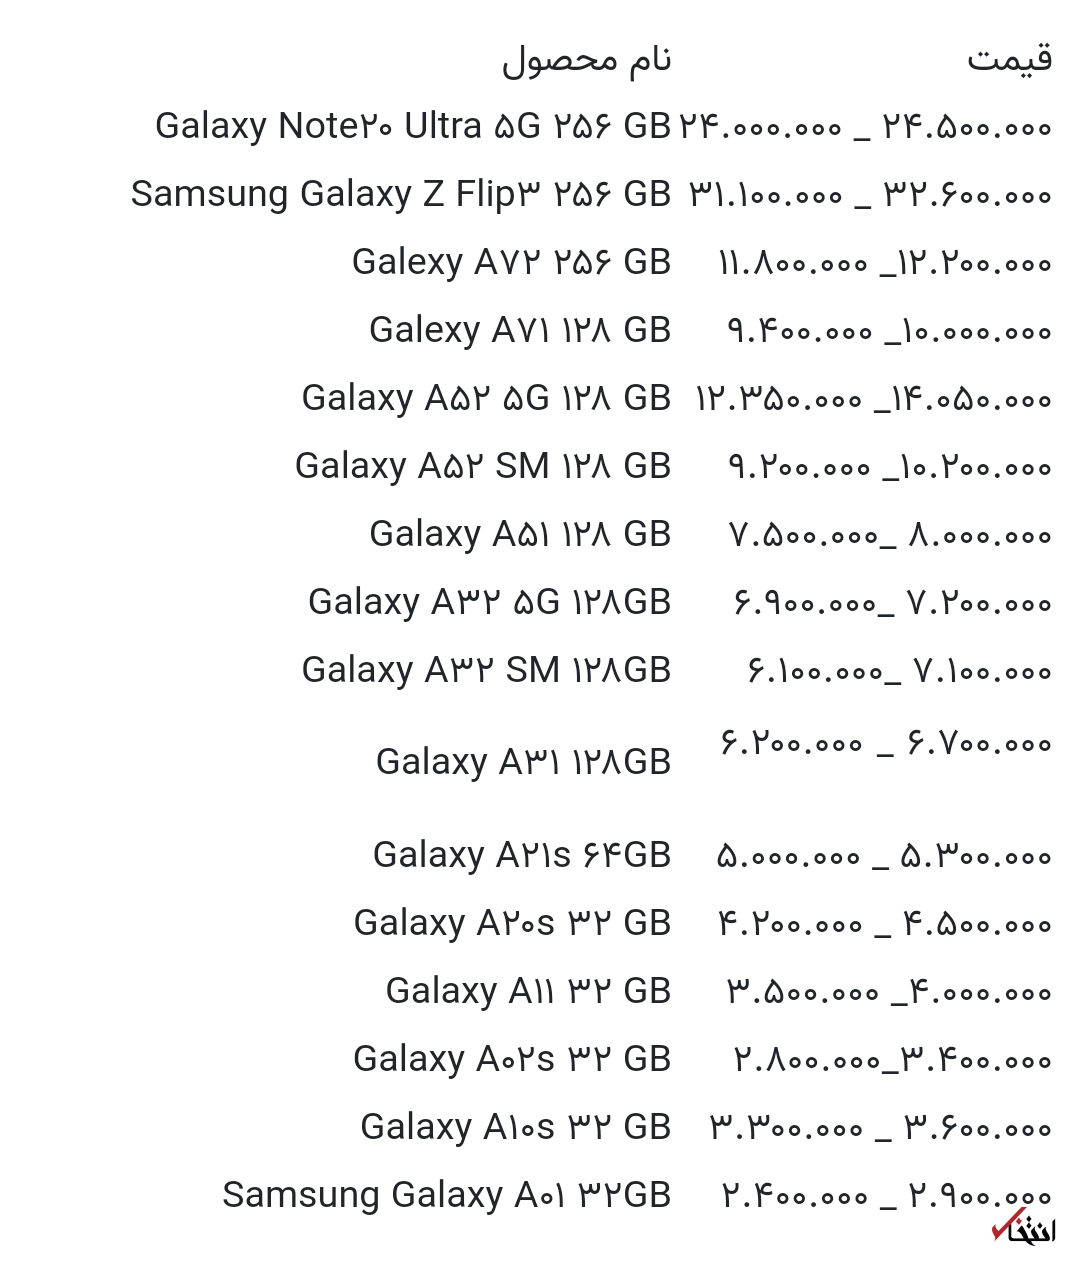Select the Galaxy Note20 Ultra 5G product name
1080x1262 pixels.
(x=412, y=127)
